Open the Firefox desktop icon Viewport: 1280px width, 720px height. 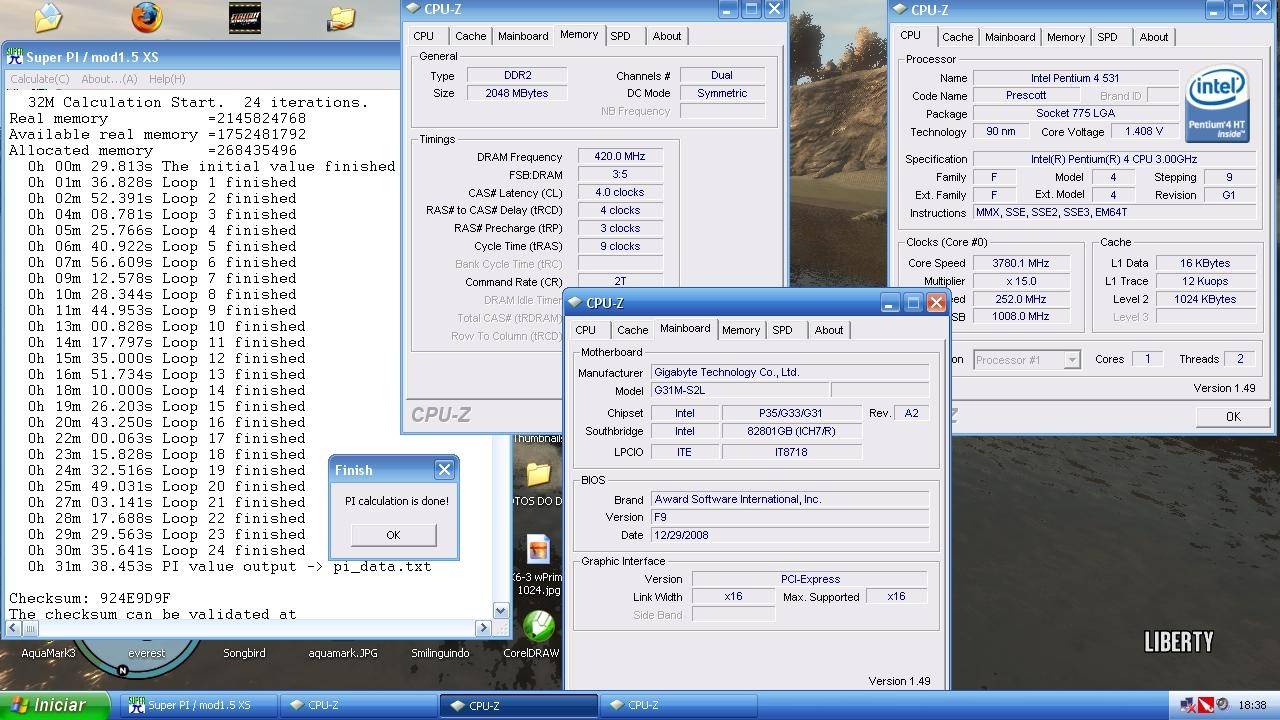pos(147,17)
